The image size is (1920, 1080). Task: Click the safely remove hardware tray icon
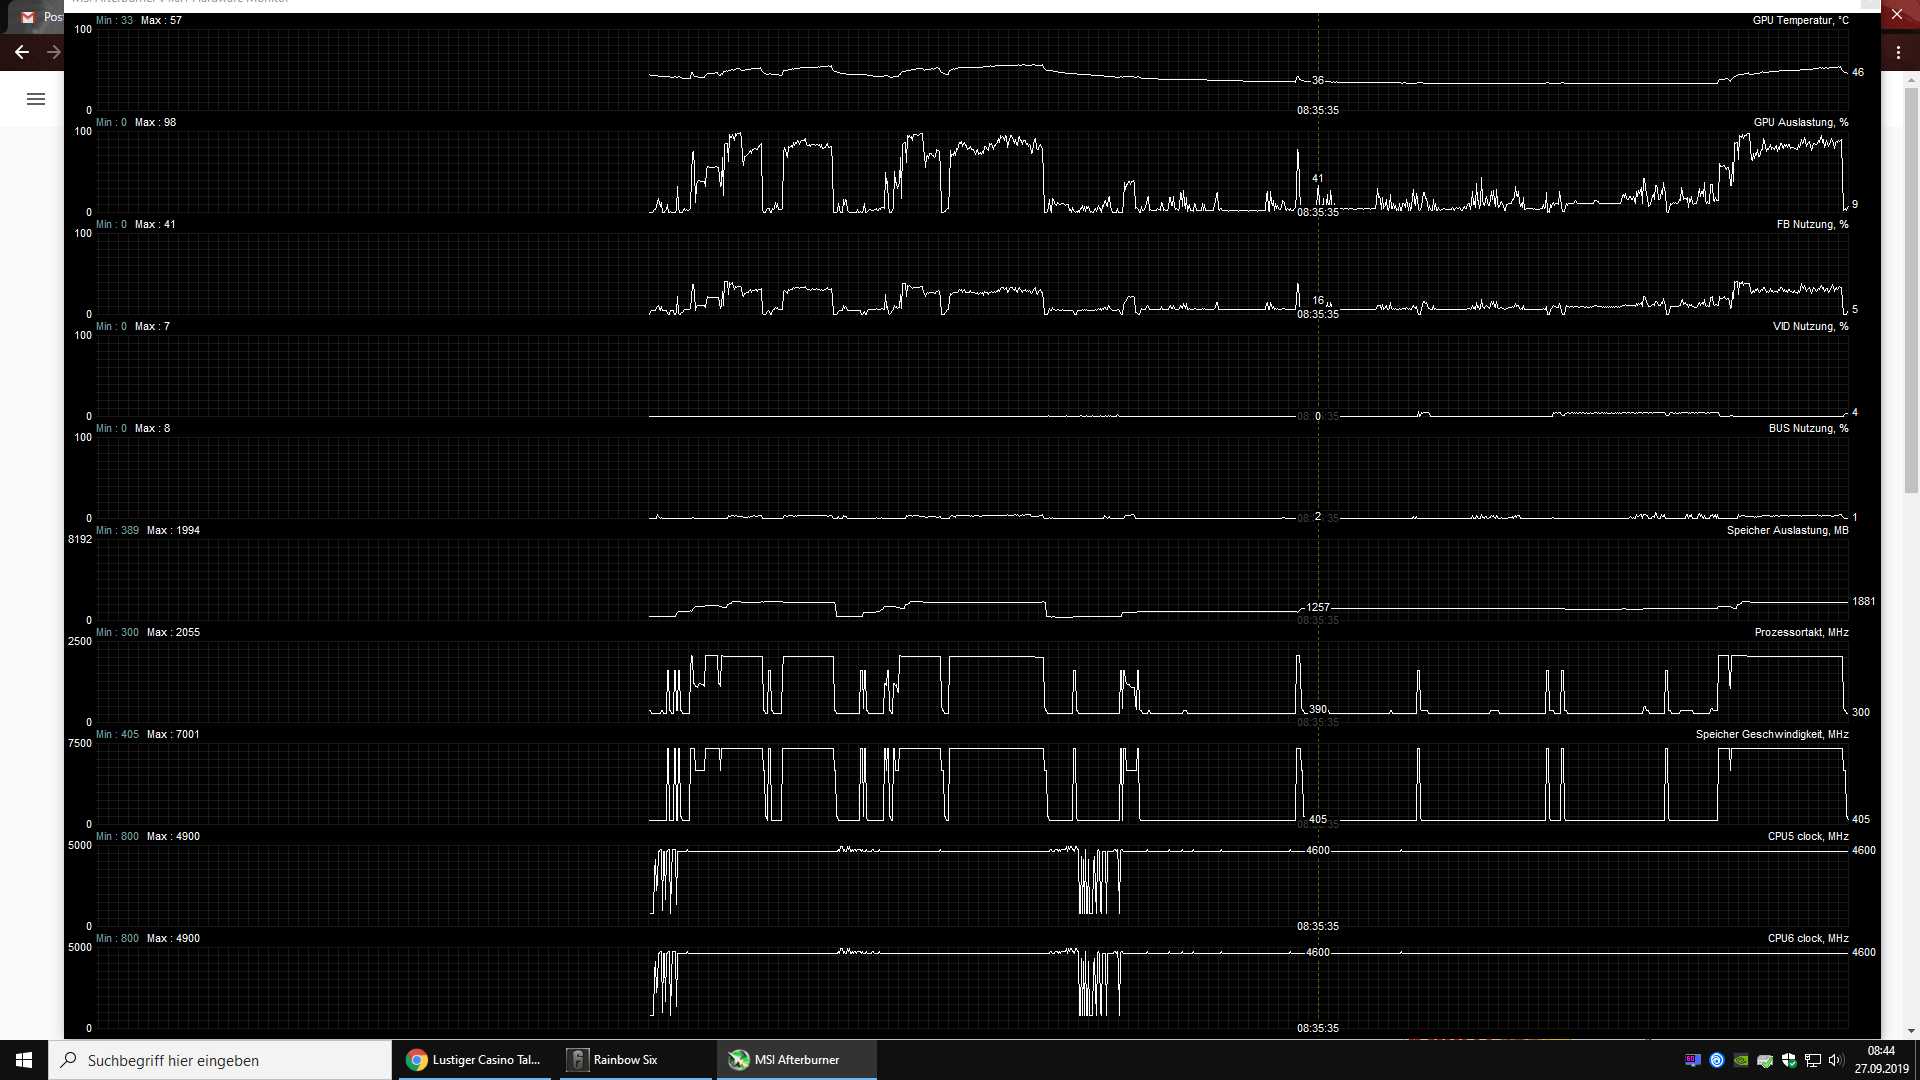tap(1765, 1060)
